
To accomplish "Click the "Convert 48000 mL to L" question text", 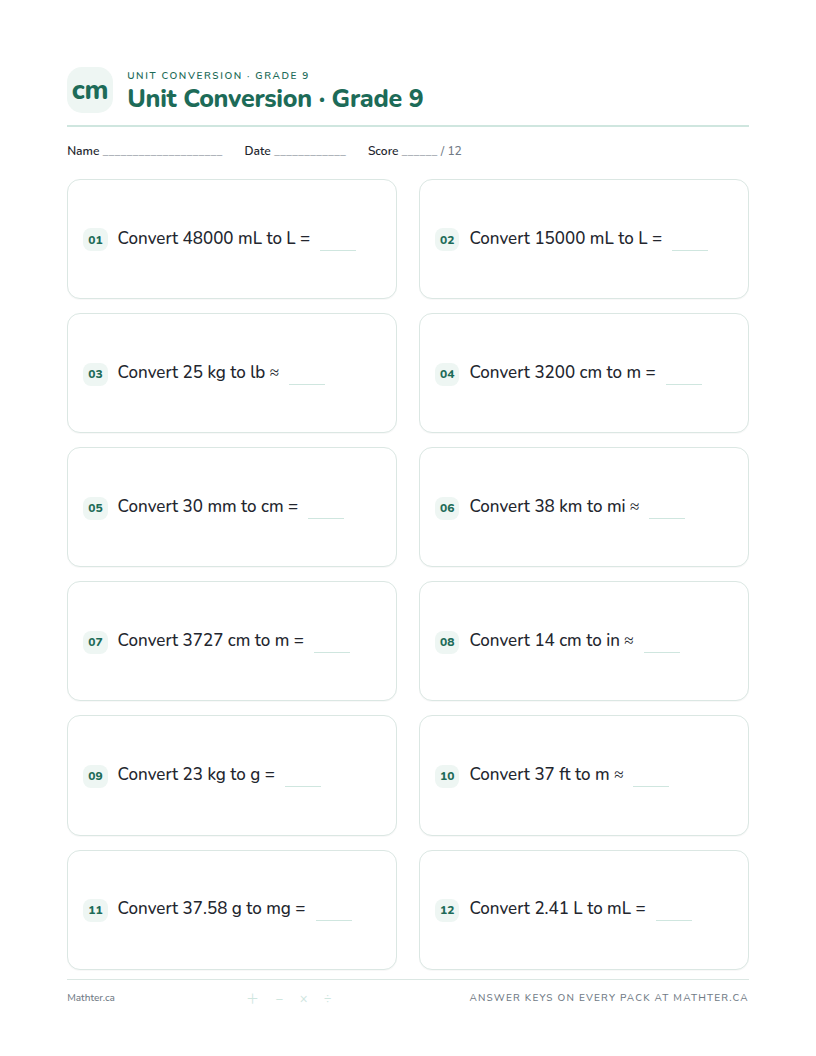I will point(213,238).
